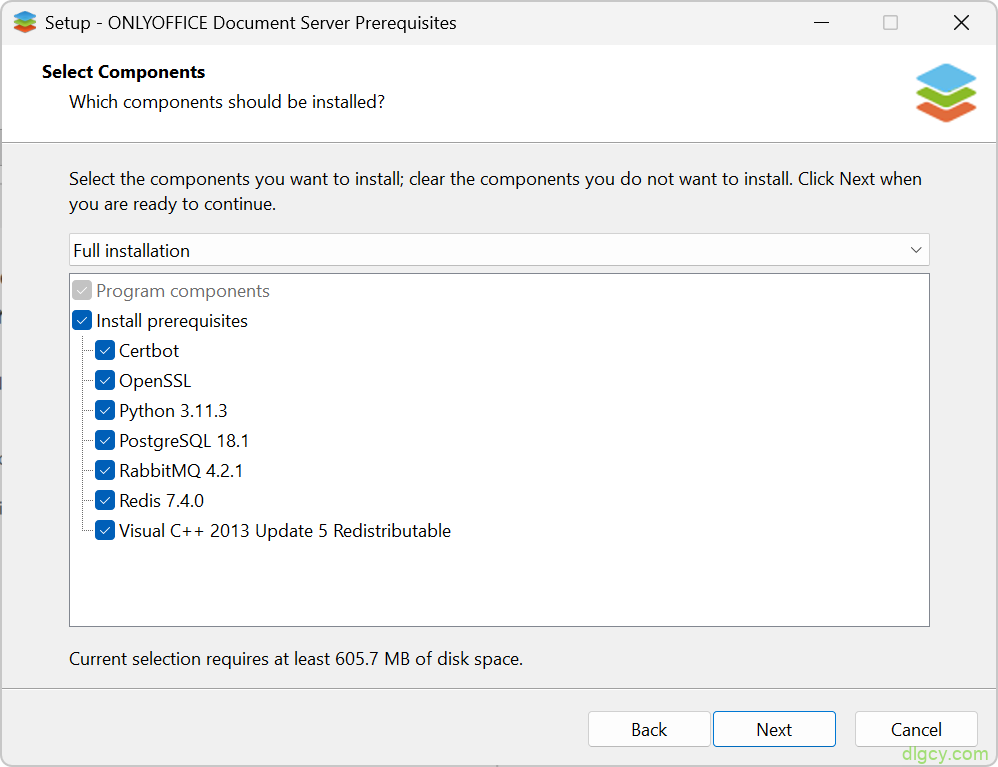
Task: Uncheck the Install prerequisites checkbox
Action: click(82, 320)
